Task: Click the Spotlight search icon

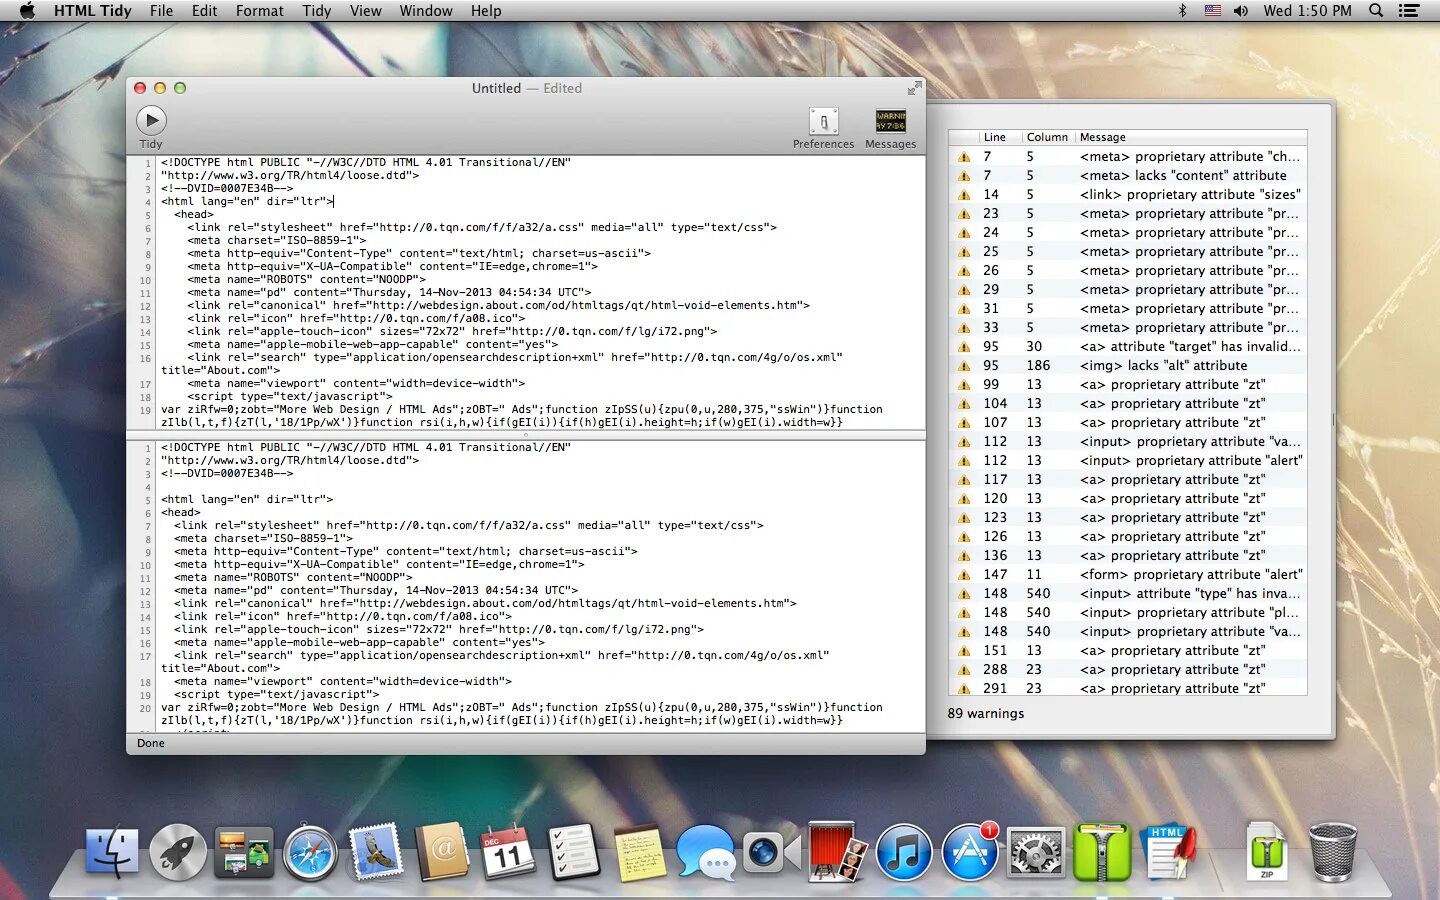Action: (x=1376, y=10)
